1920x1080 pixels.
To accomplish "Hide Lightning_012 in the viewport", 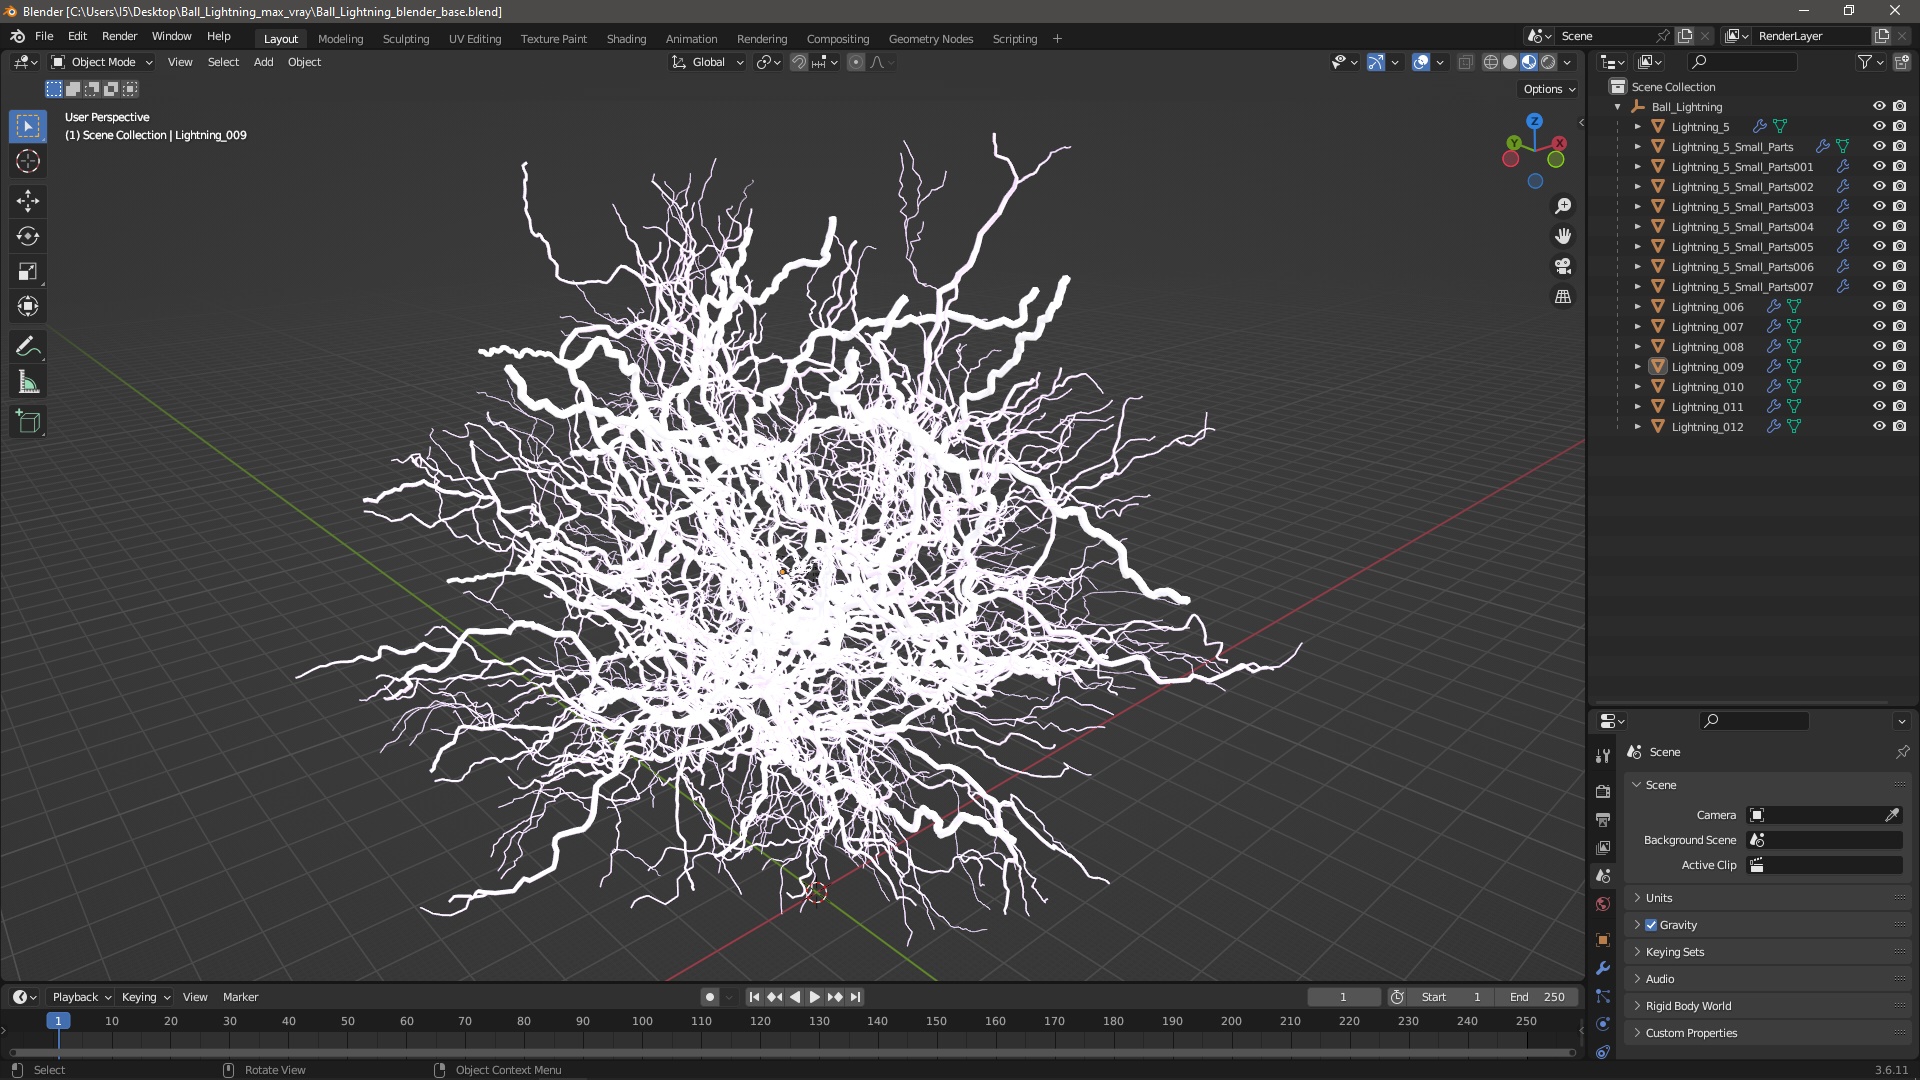I will point(1879,426).
